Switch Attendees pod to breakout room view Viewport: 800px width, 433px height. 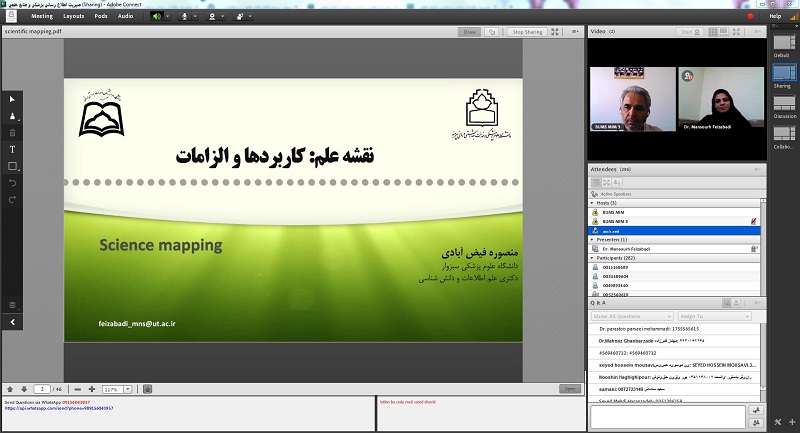[607, 183]
